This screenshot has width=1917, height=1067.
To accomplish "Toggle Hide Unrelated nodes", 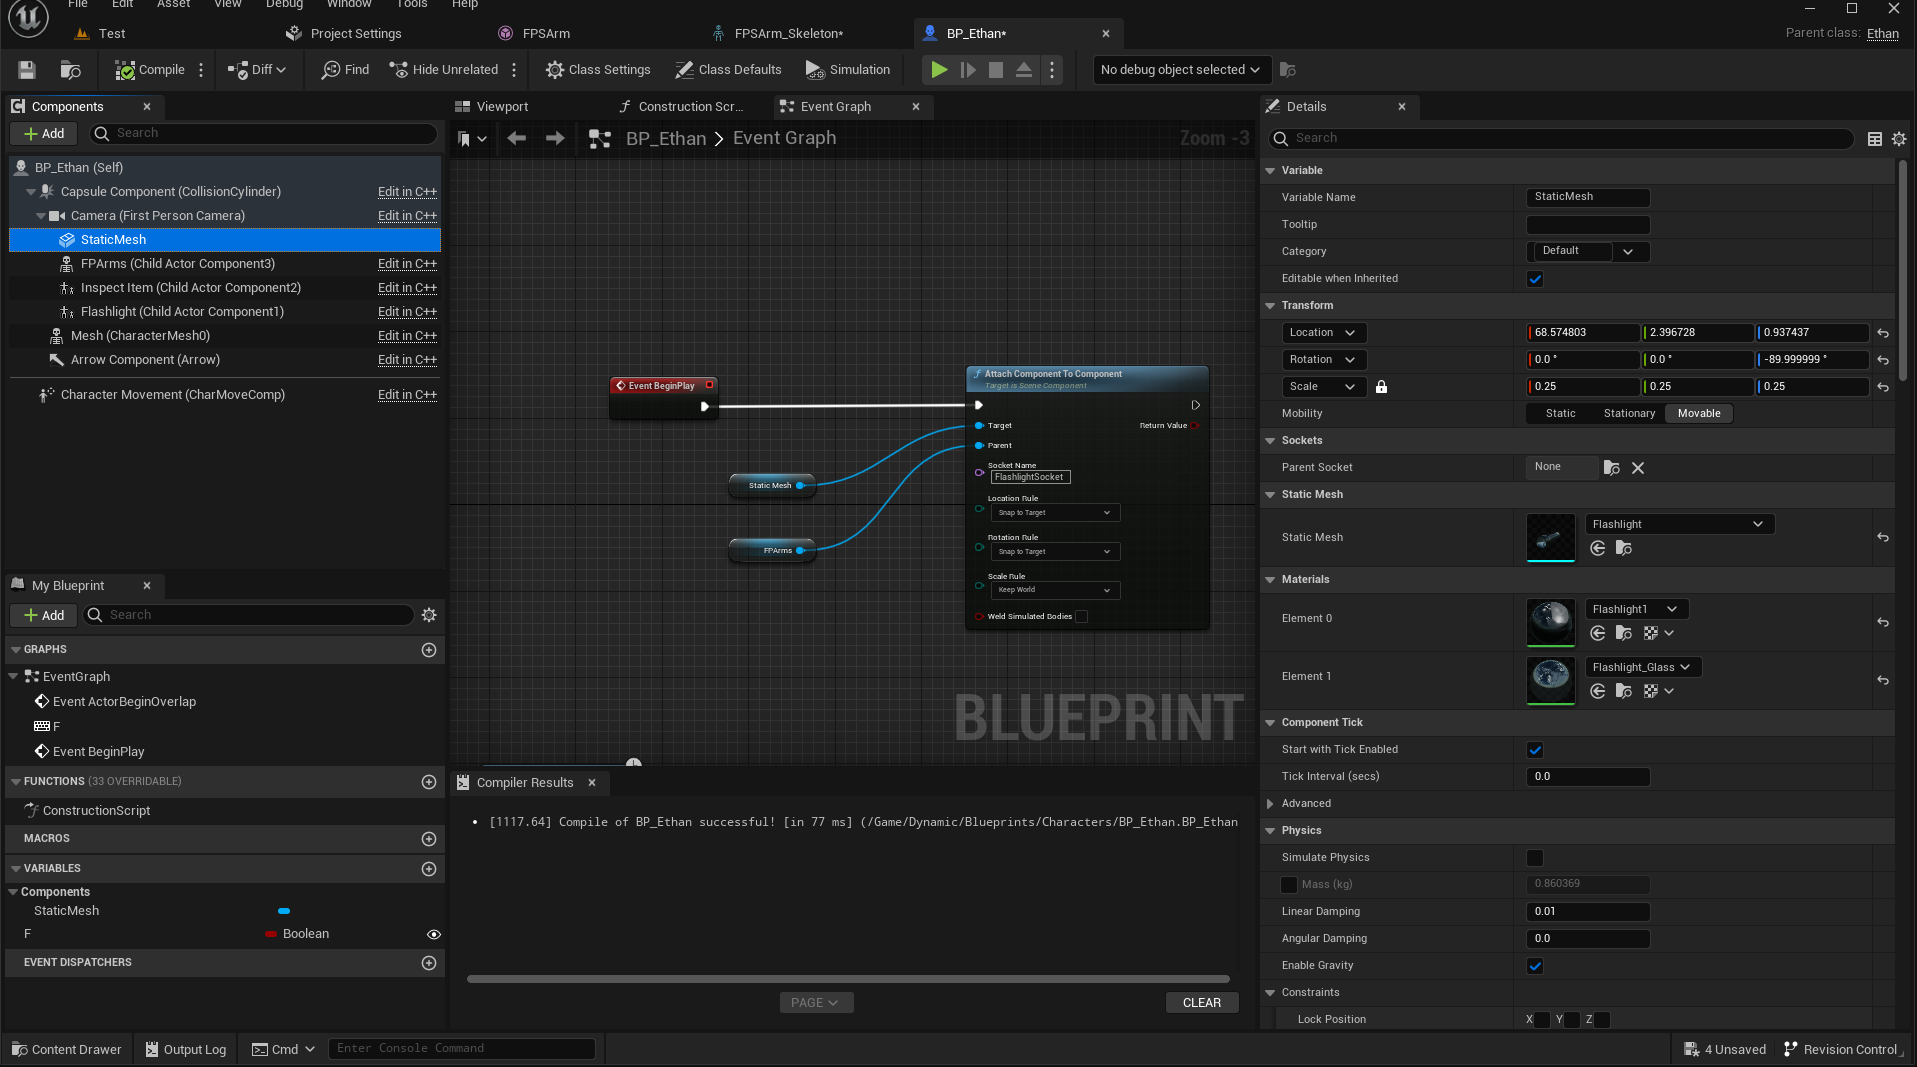I will (444, 70).
